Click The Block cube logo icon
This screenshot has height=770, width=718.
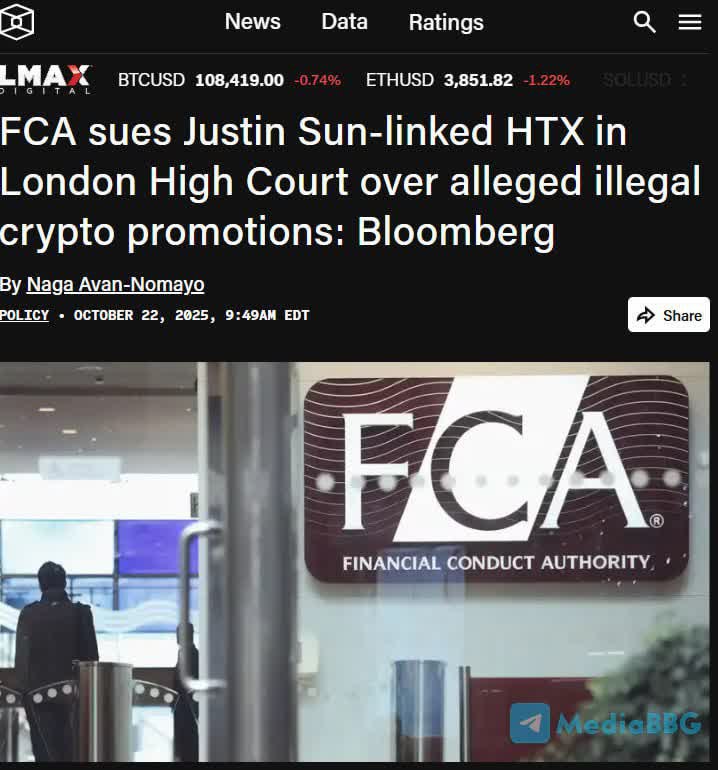17,22
